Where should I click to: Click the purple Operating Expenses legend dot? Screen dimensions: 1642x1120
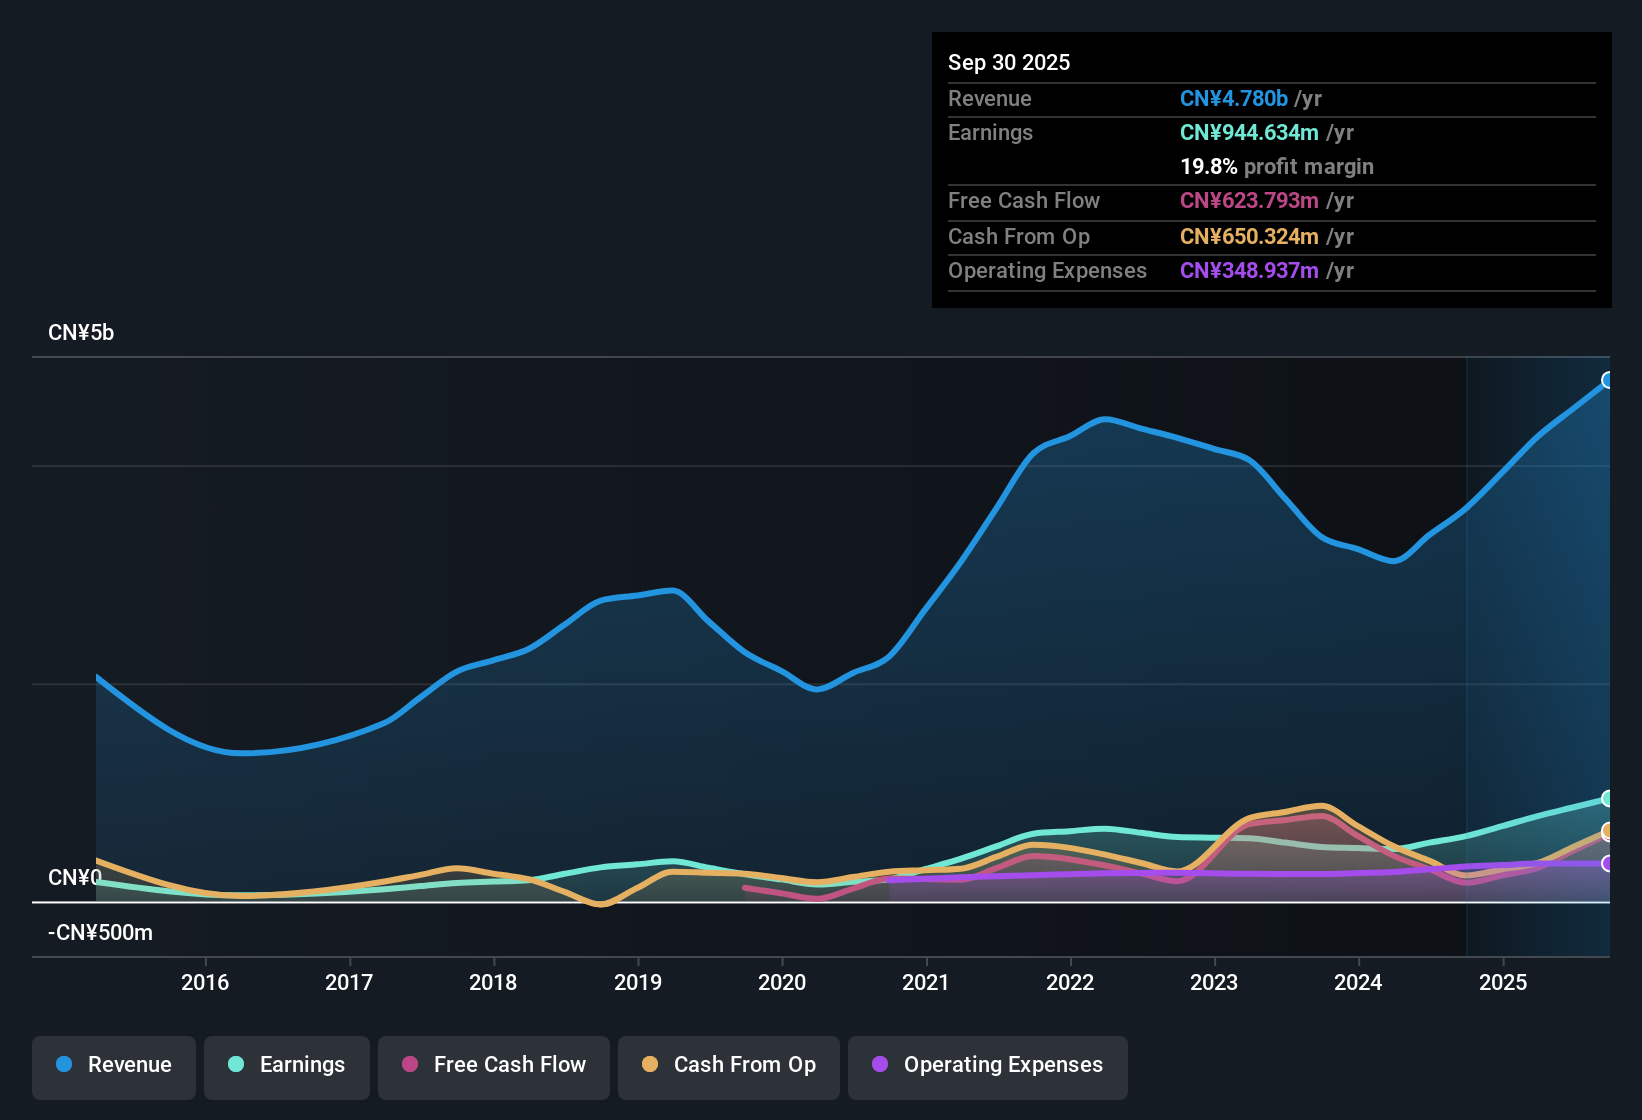pyautogui.click(x=880, y=1065)
